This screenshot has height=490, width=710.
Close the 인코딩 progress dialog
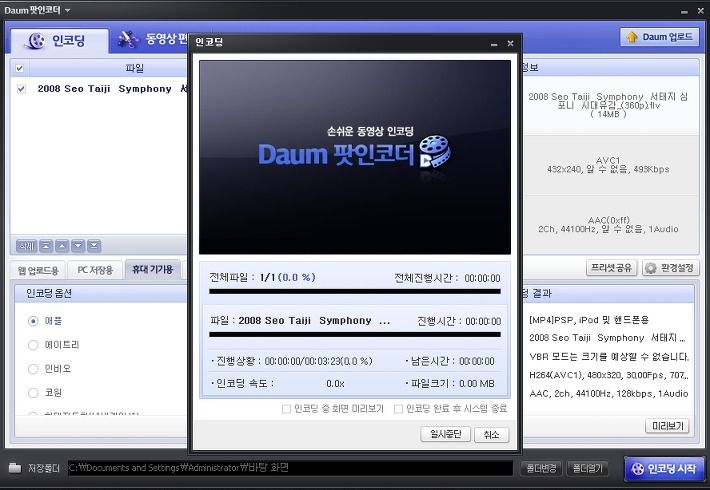510,43
